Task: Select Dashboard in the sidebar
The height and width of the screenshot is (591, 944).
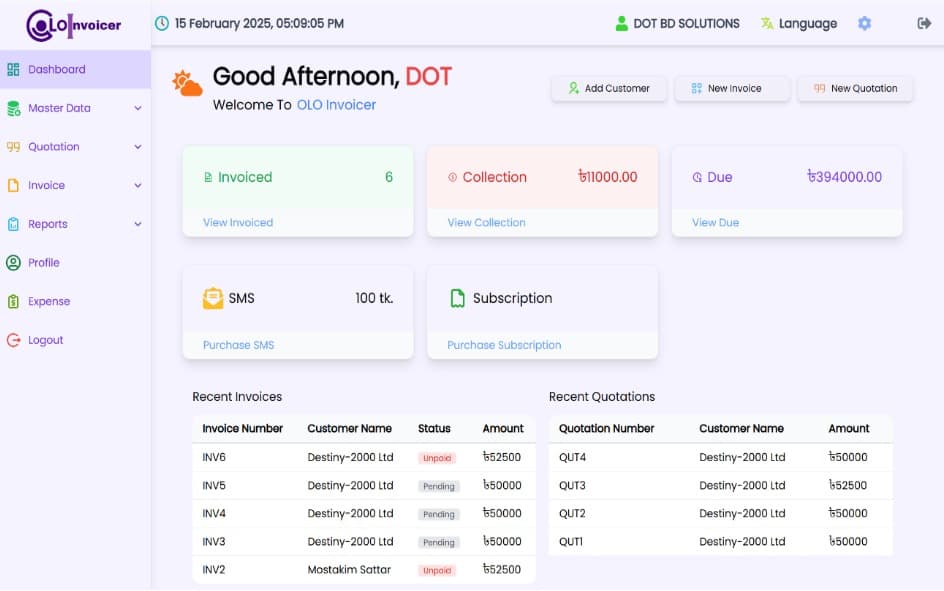Action: [x=56, y=70]
